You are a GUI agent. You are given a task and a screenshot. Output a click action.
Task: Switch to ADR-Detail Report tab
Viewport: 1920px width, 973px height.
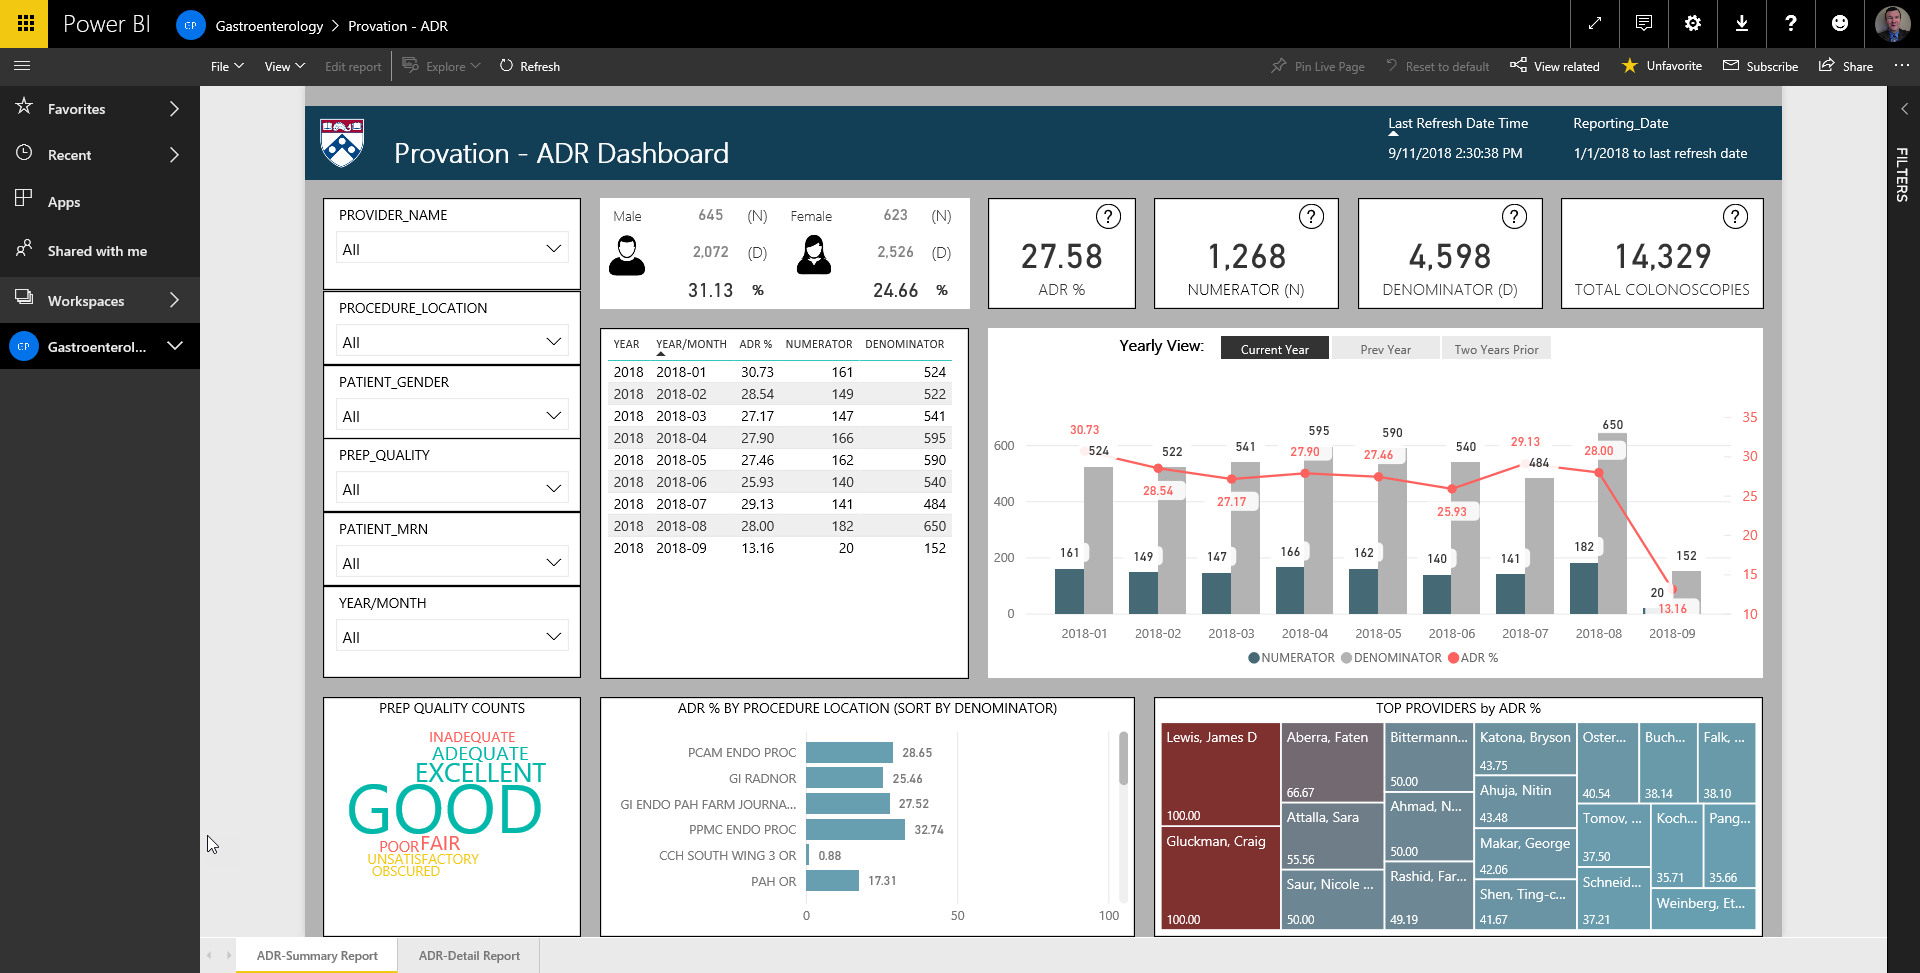point(469,956)
